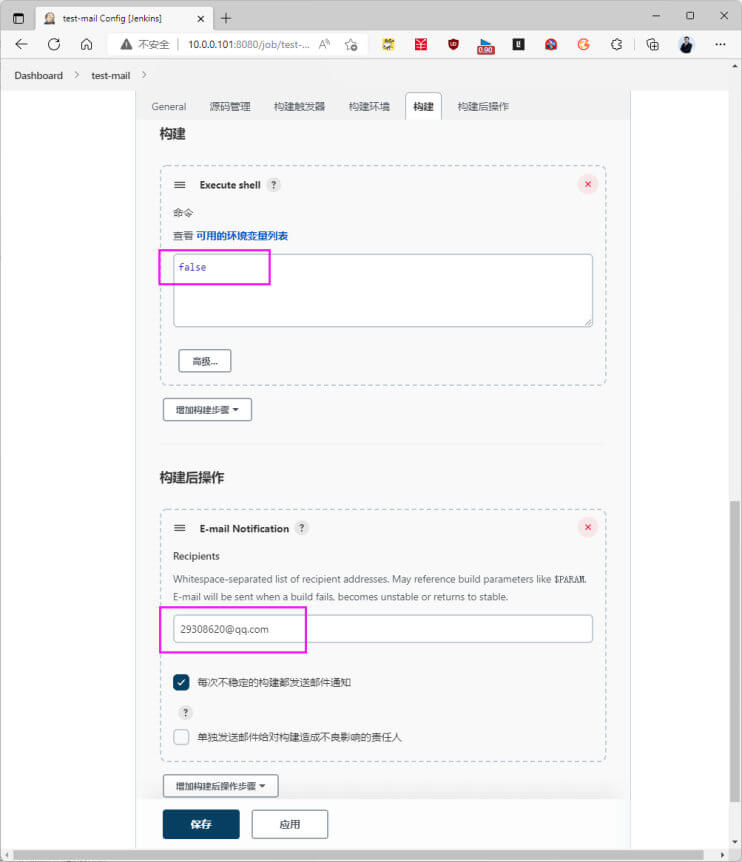Check send separate mail to responsible individuals
Screen dimensions: 742x862
pyautogui.click(x=181, y=737)
